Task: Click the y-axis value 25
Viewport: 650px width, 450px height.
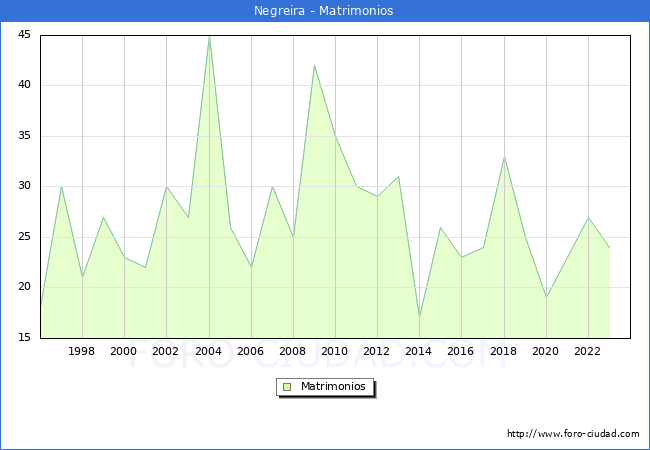Action: [x=24, y=237]
